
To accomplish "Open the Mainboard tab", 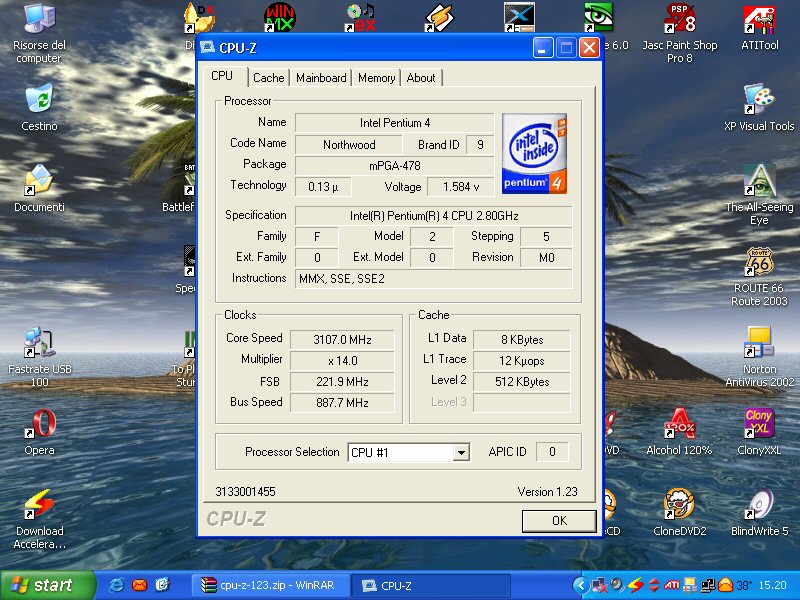I will (321, 78).
